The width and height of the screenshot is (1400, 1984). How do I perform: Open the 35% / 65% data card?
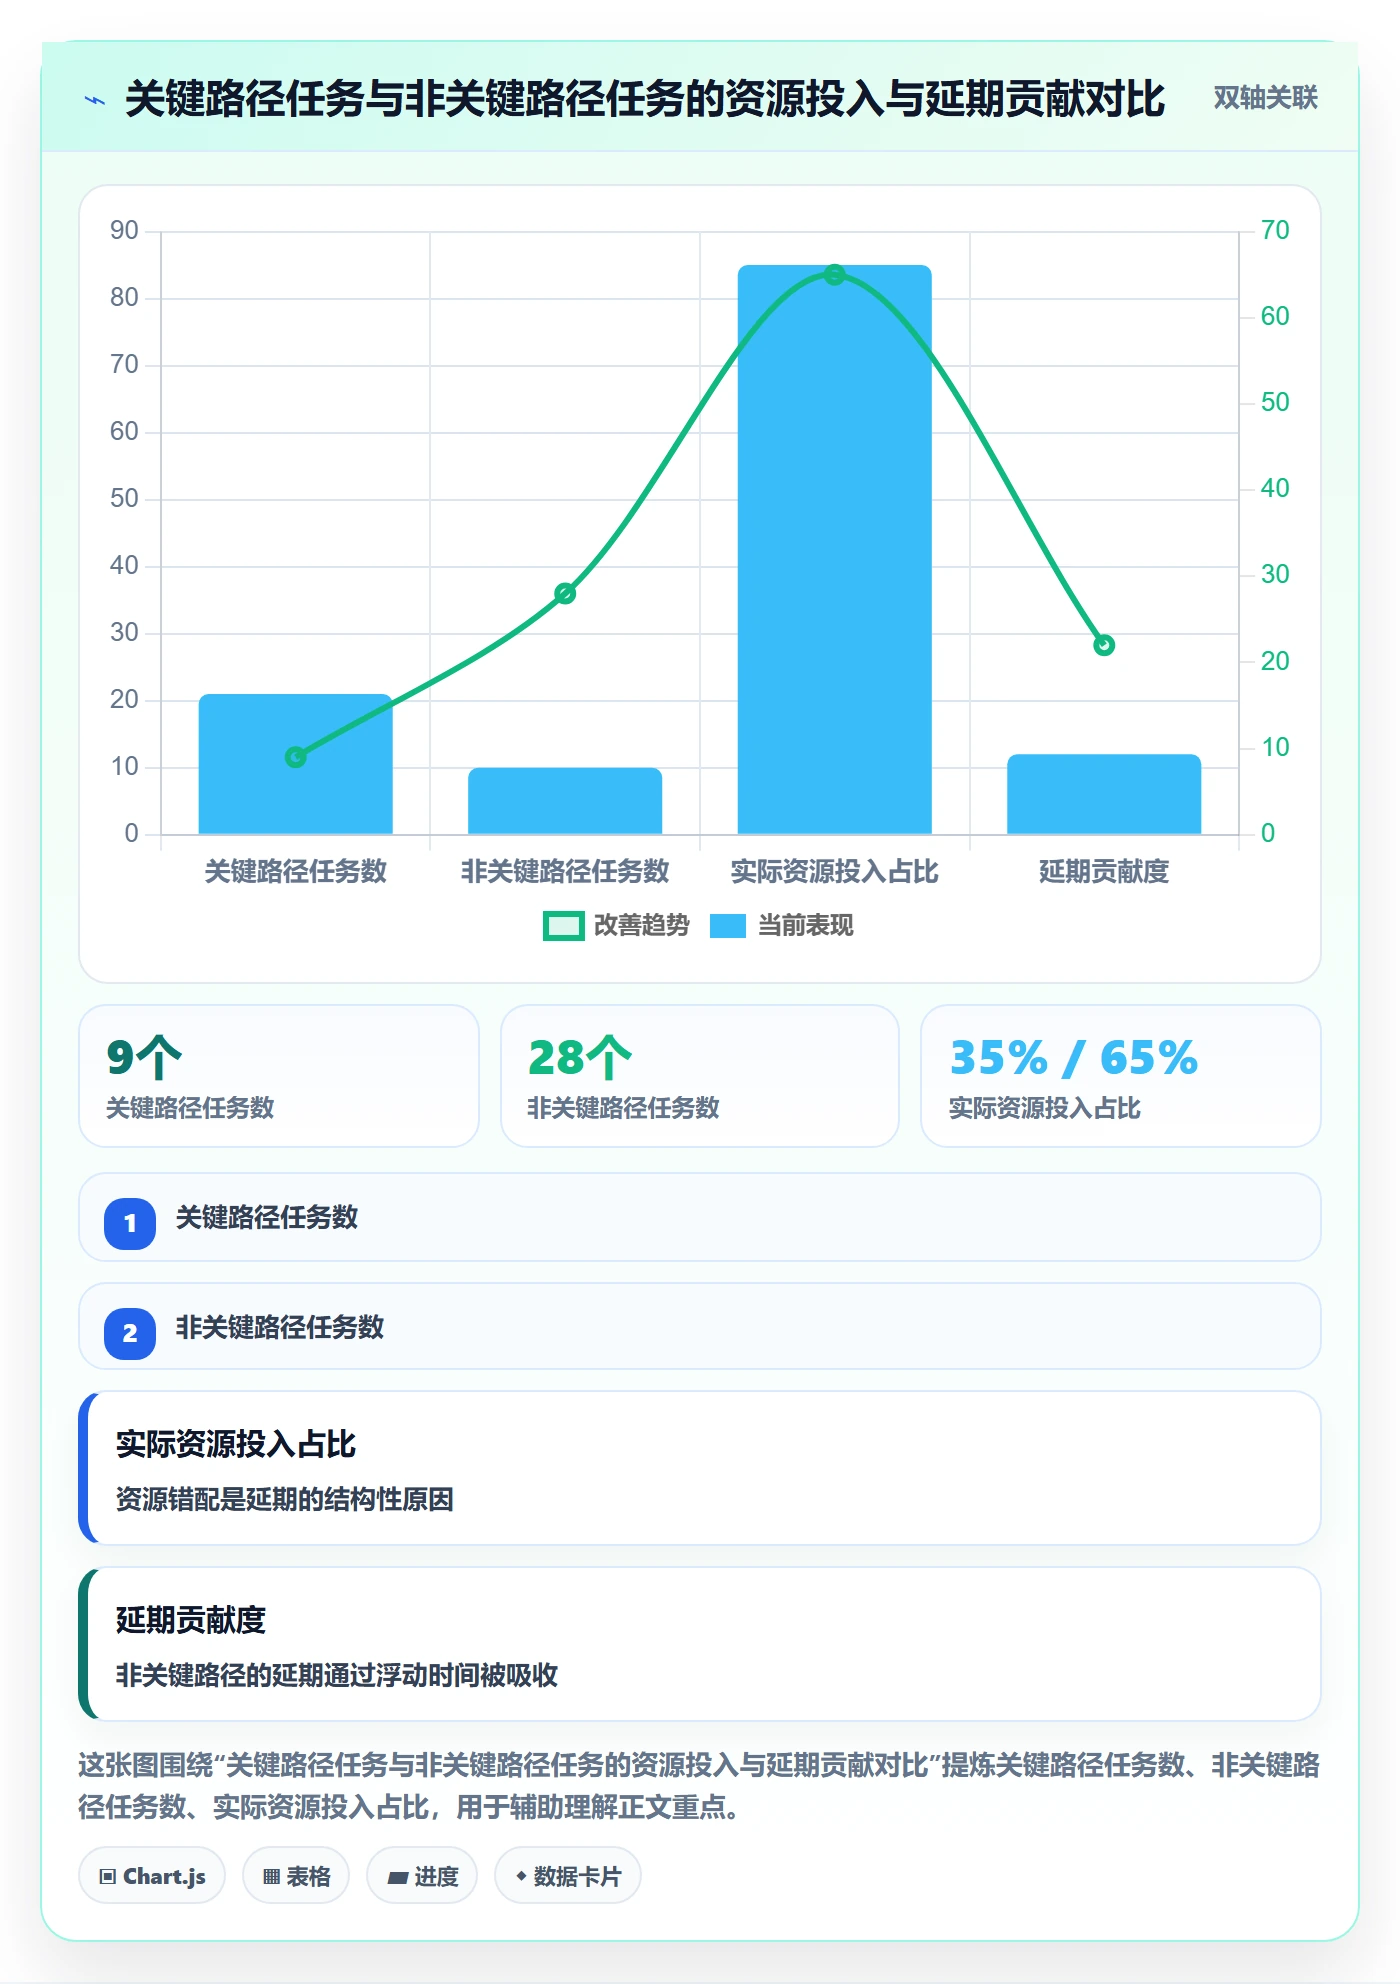[1121, 1076]
